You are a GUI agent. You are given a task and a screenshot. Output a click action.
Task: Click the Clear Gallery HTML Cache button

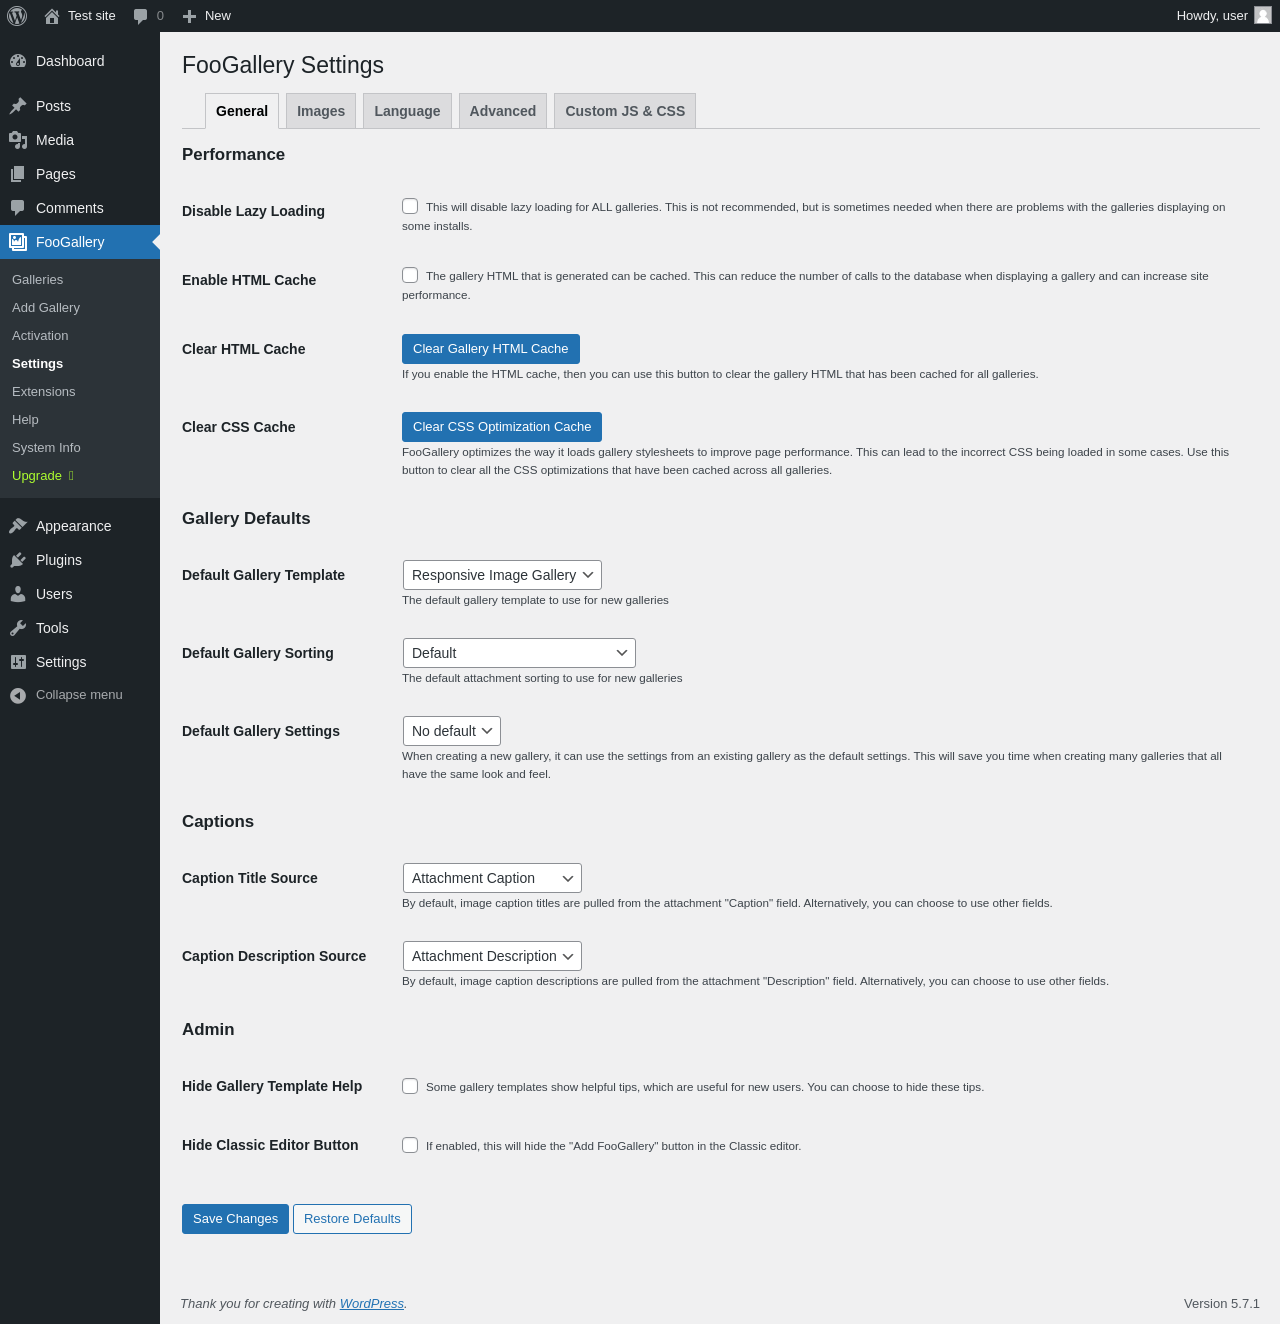click(491, 349)
